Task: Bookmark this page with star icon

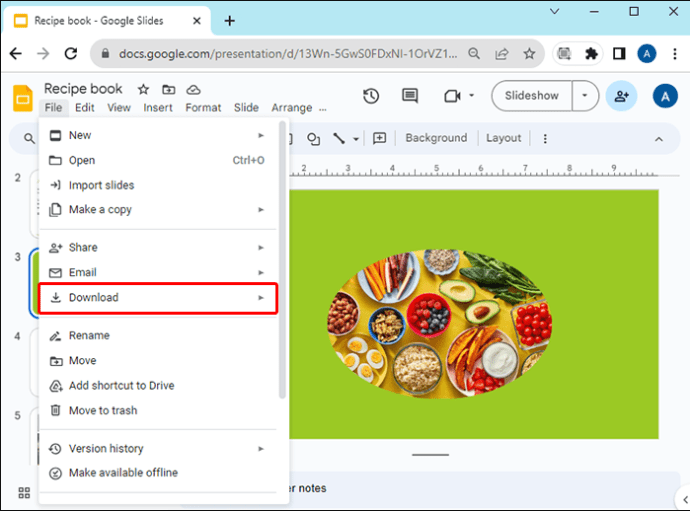Action: [529, 54]
